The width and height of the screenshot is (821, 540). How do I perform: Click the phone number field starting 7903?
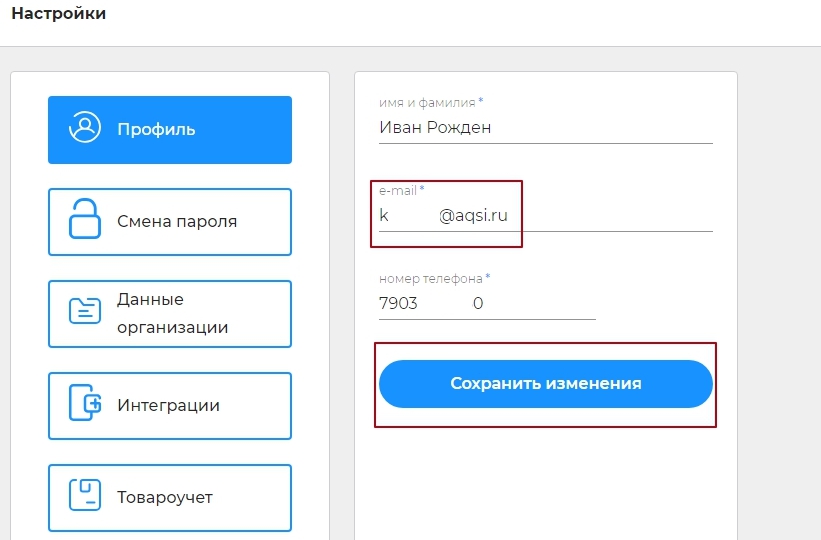(487, 304)
